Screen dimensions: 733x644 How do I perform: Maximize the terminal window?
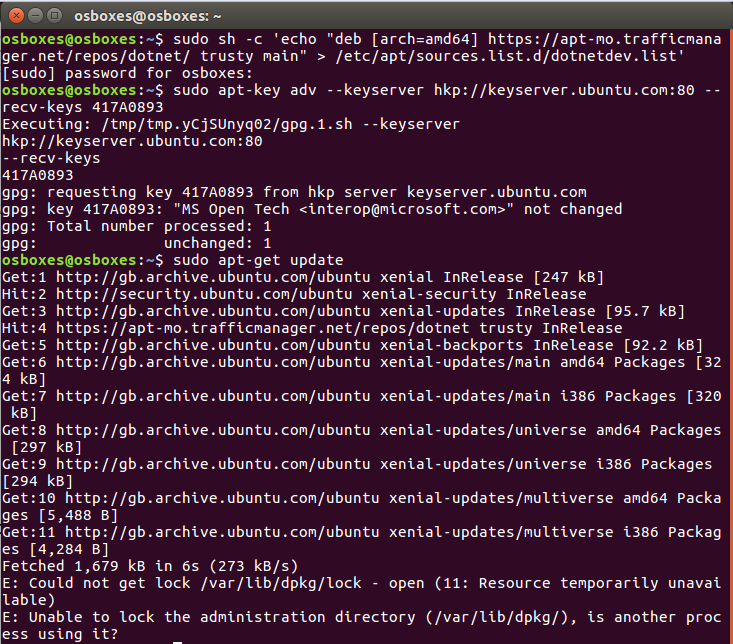(54, 14)
